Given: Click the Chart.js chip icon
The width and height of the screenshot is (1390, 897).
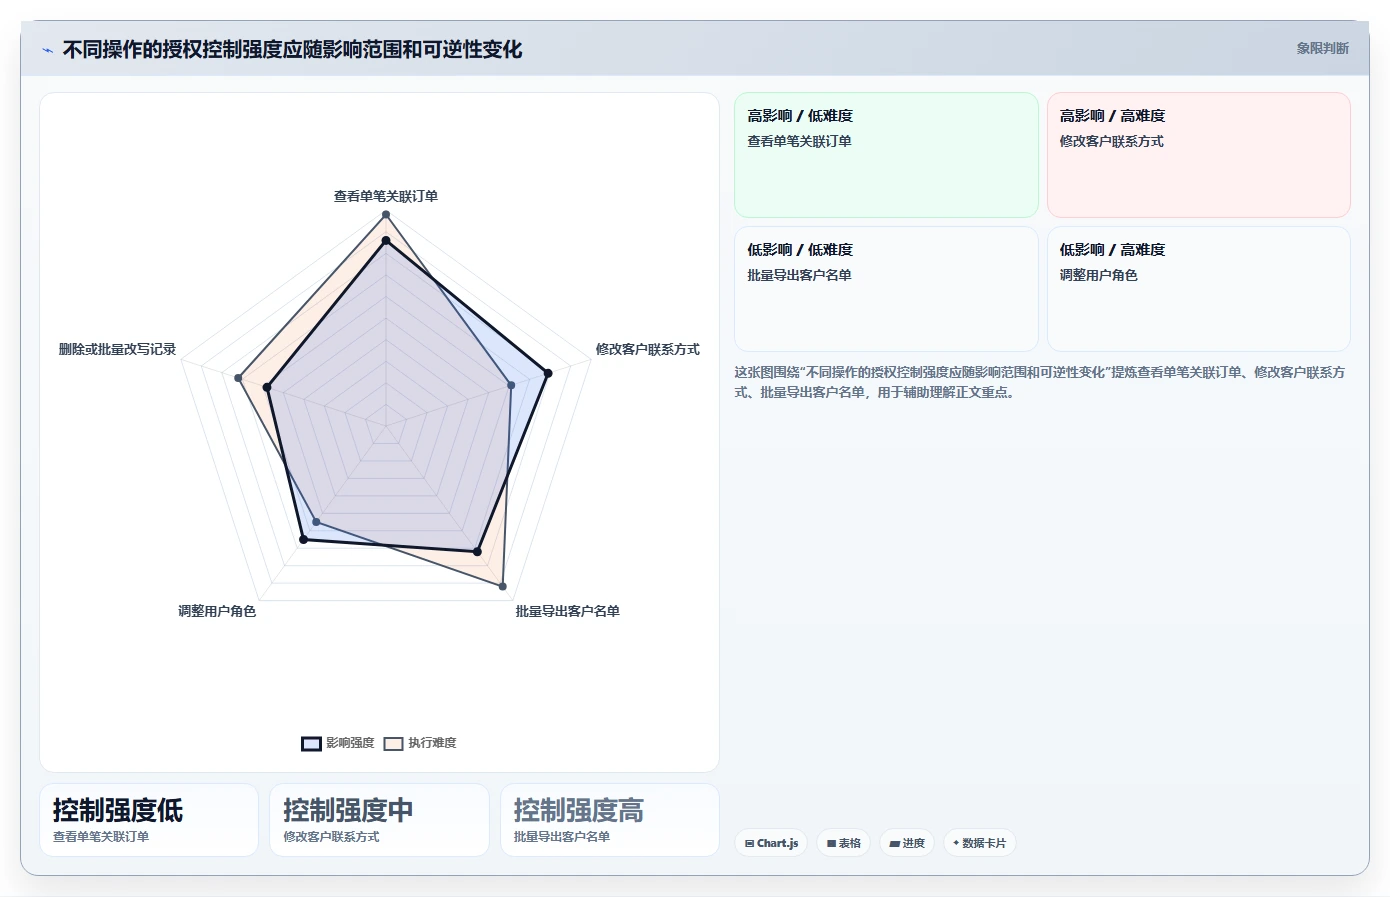Looking at the screenshot, I should coord(749,844).
